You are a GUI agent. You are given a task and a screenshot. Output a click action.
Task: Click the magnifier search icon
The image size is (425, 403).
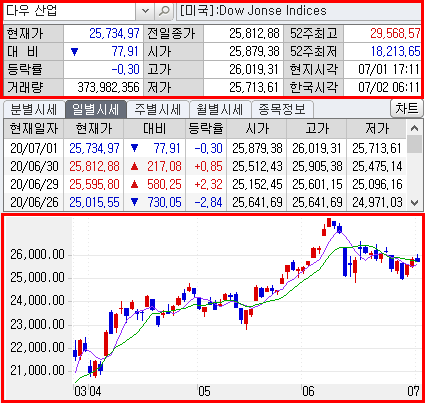pyautogui.click(x=164, y=11)
